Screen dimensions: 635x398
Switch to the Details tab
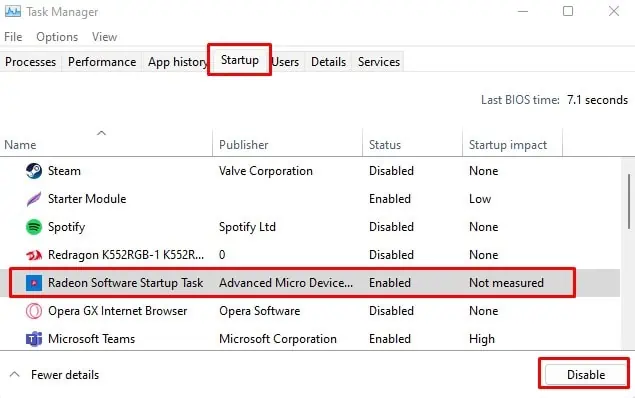click(328, 62)
